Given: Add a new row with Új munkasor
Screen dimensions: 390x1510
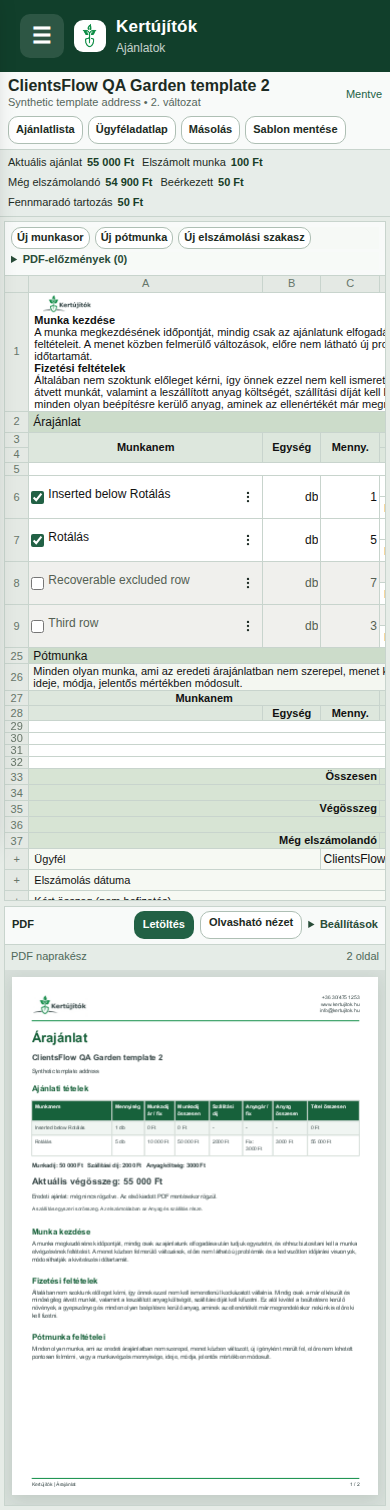Looking at the screenshot, I should 50,238.
